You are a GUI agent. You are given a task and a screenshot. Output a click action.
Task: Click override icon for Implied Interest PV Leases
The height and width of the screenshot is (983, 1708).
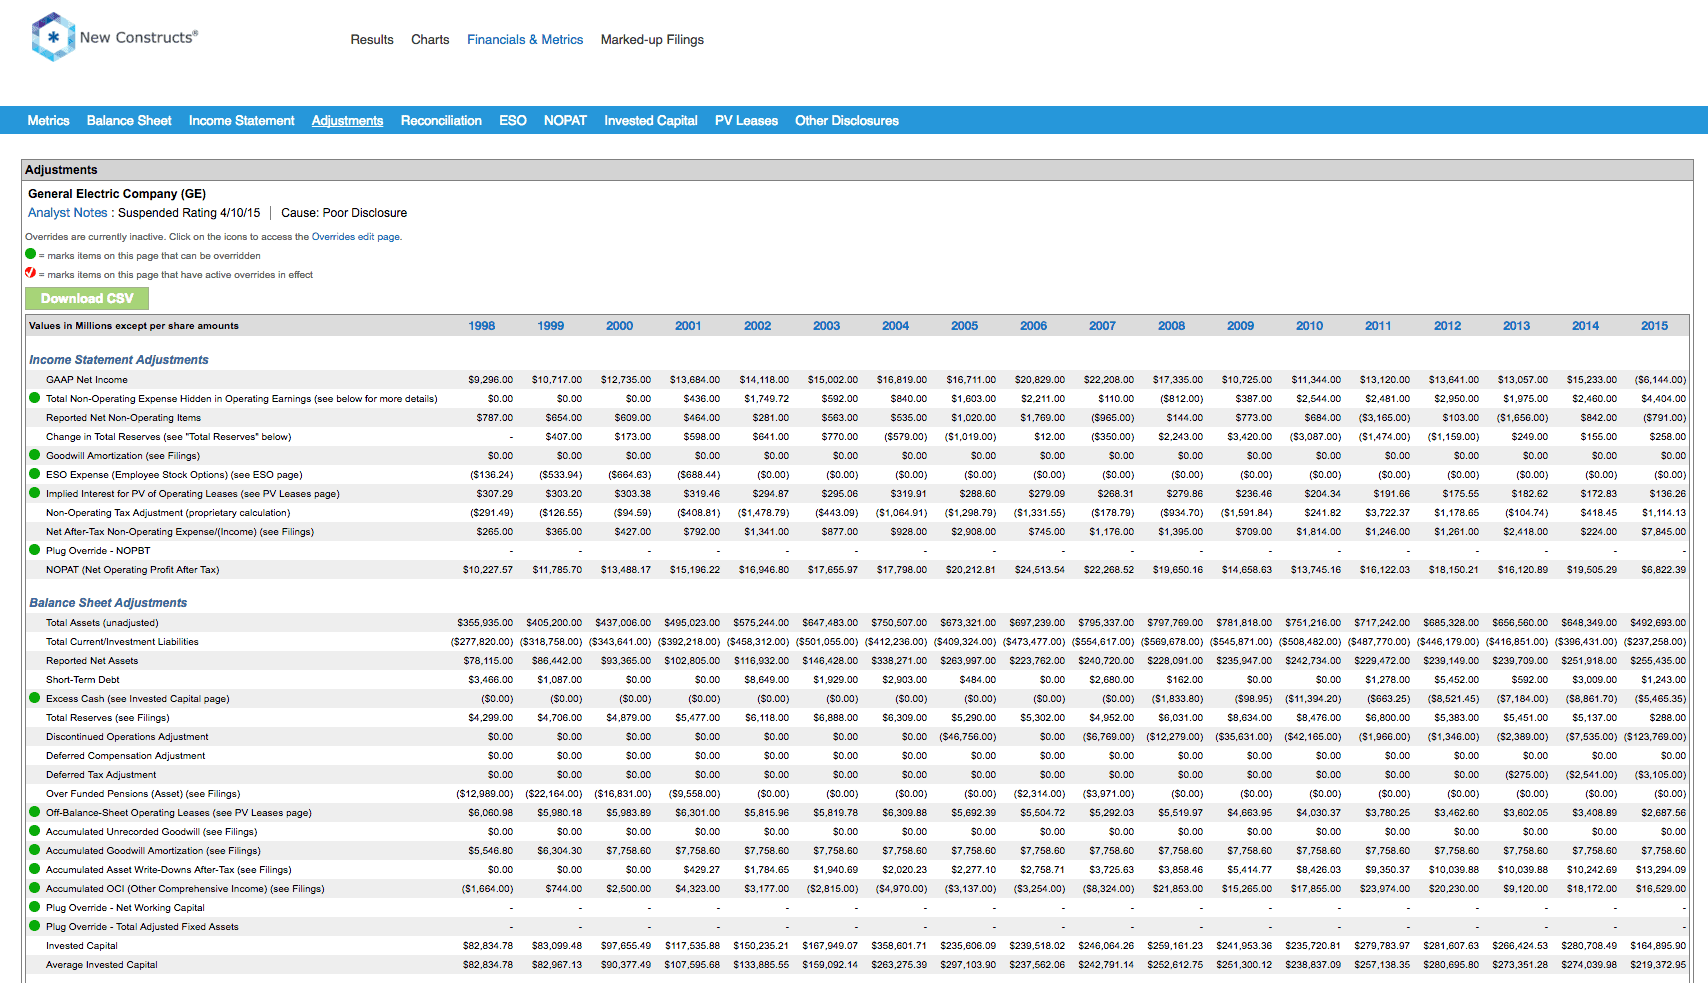pyautogui.click(x=35, y=493)
